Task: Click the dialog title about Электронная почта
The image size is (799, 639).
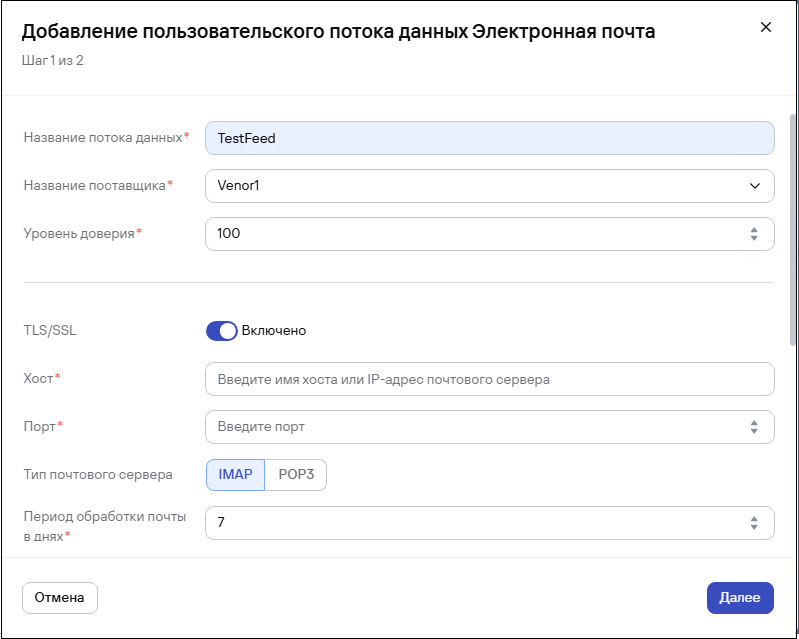Action: [x=338, y=32]
